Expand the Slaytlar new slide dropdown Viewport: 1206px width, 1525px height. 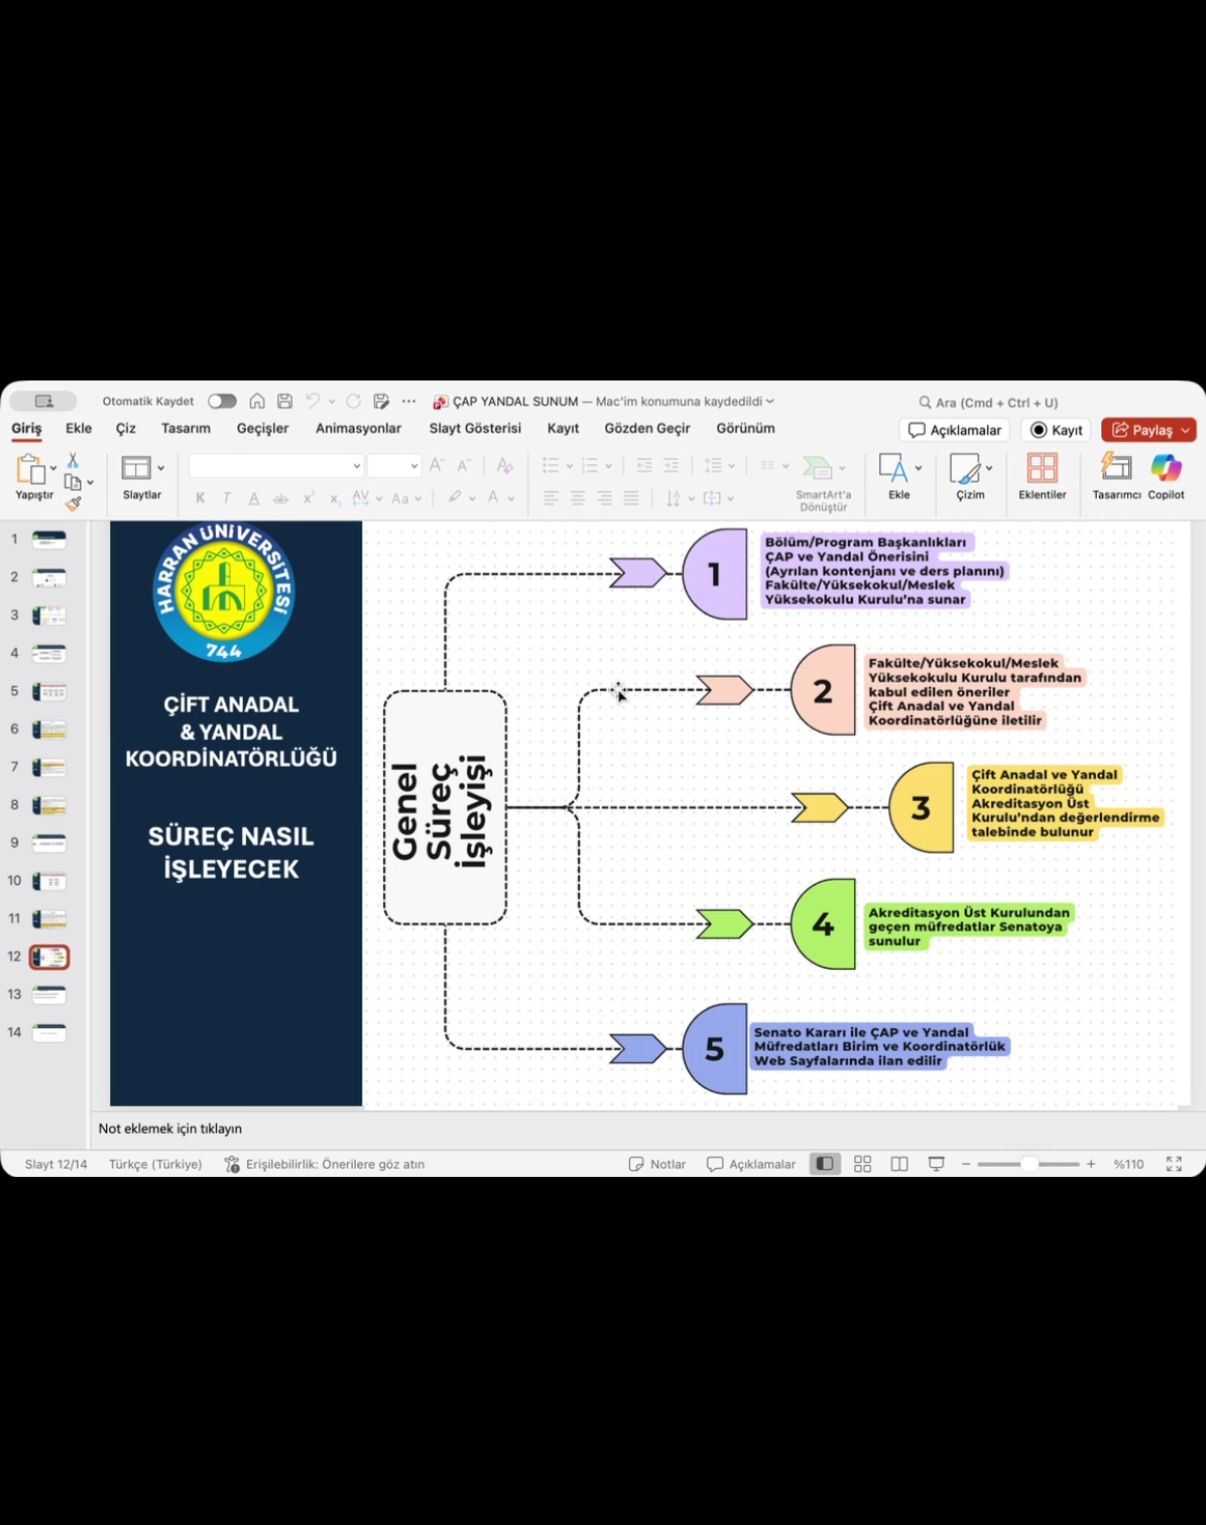pyautogui.click(x=161, y=468)
